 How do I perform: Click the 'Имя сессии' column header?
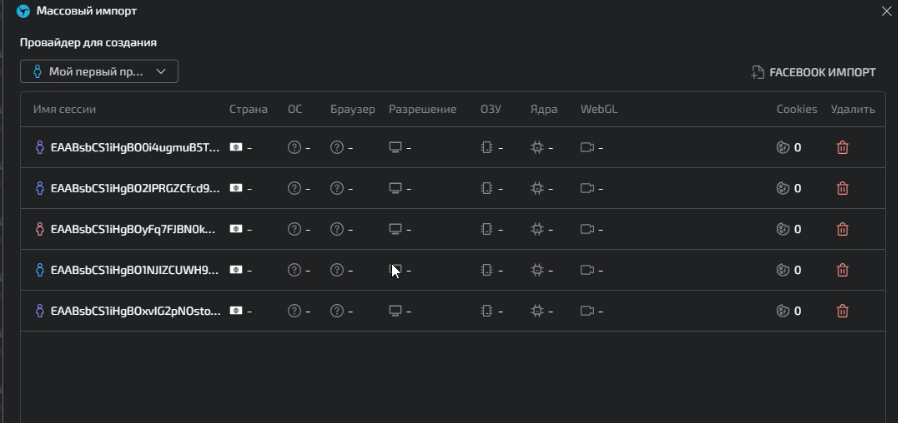[64, 109]
